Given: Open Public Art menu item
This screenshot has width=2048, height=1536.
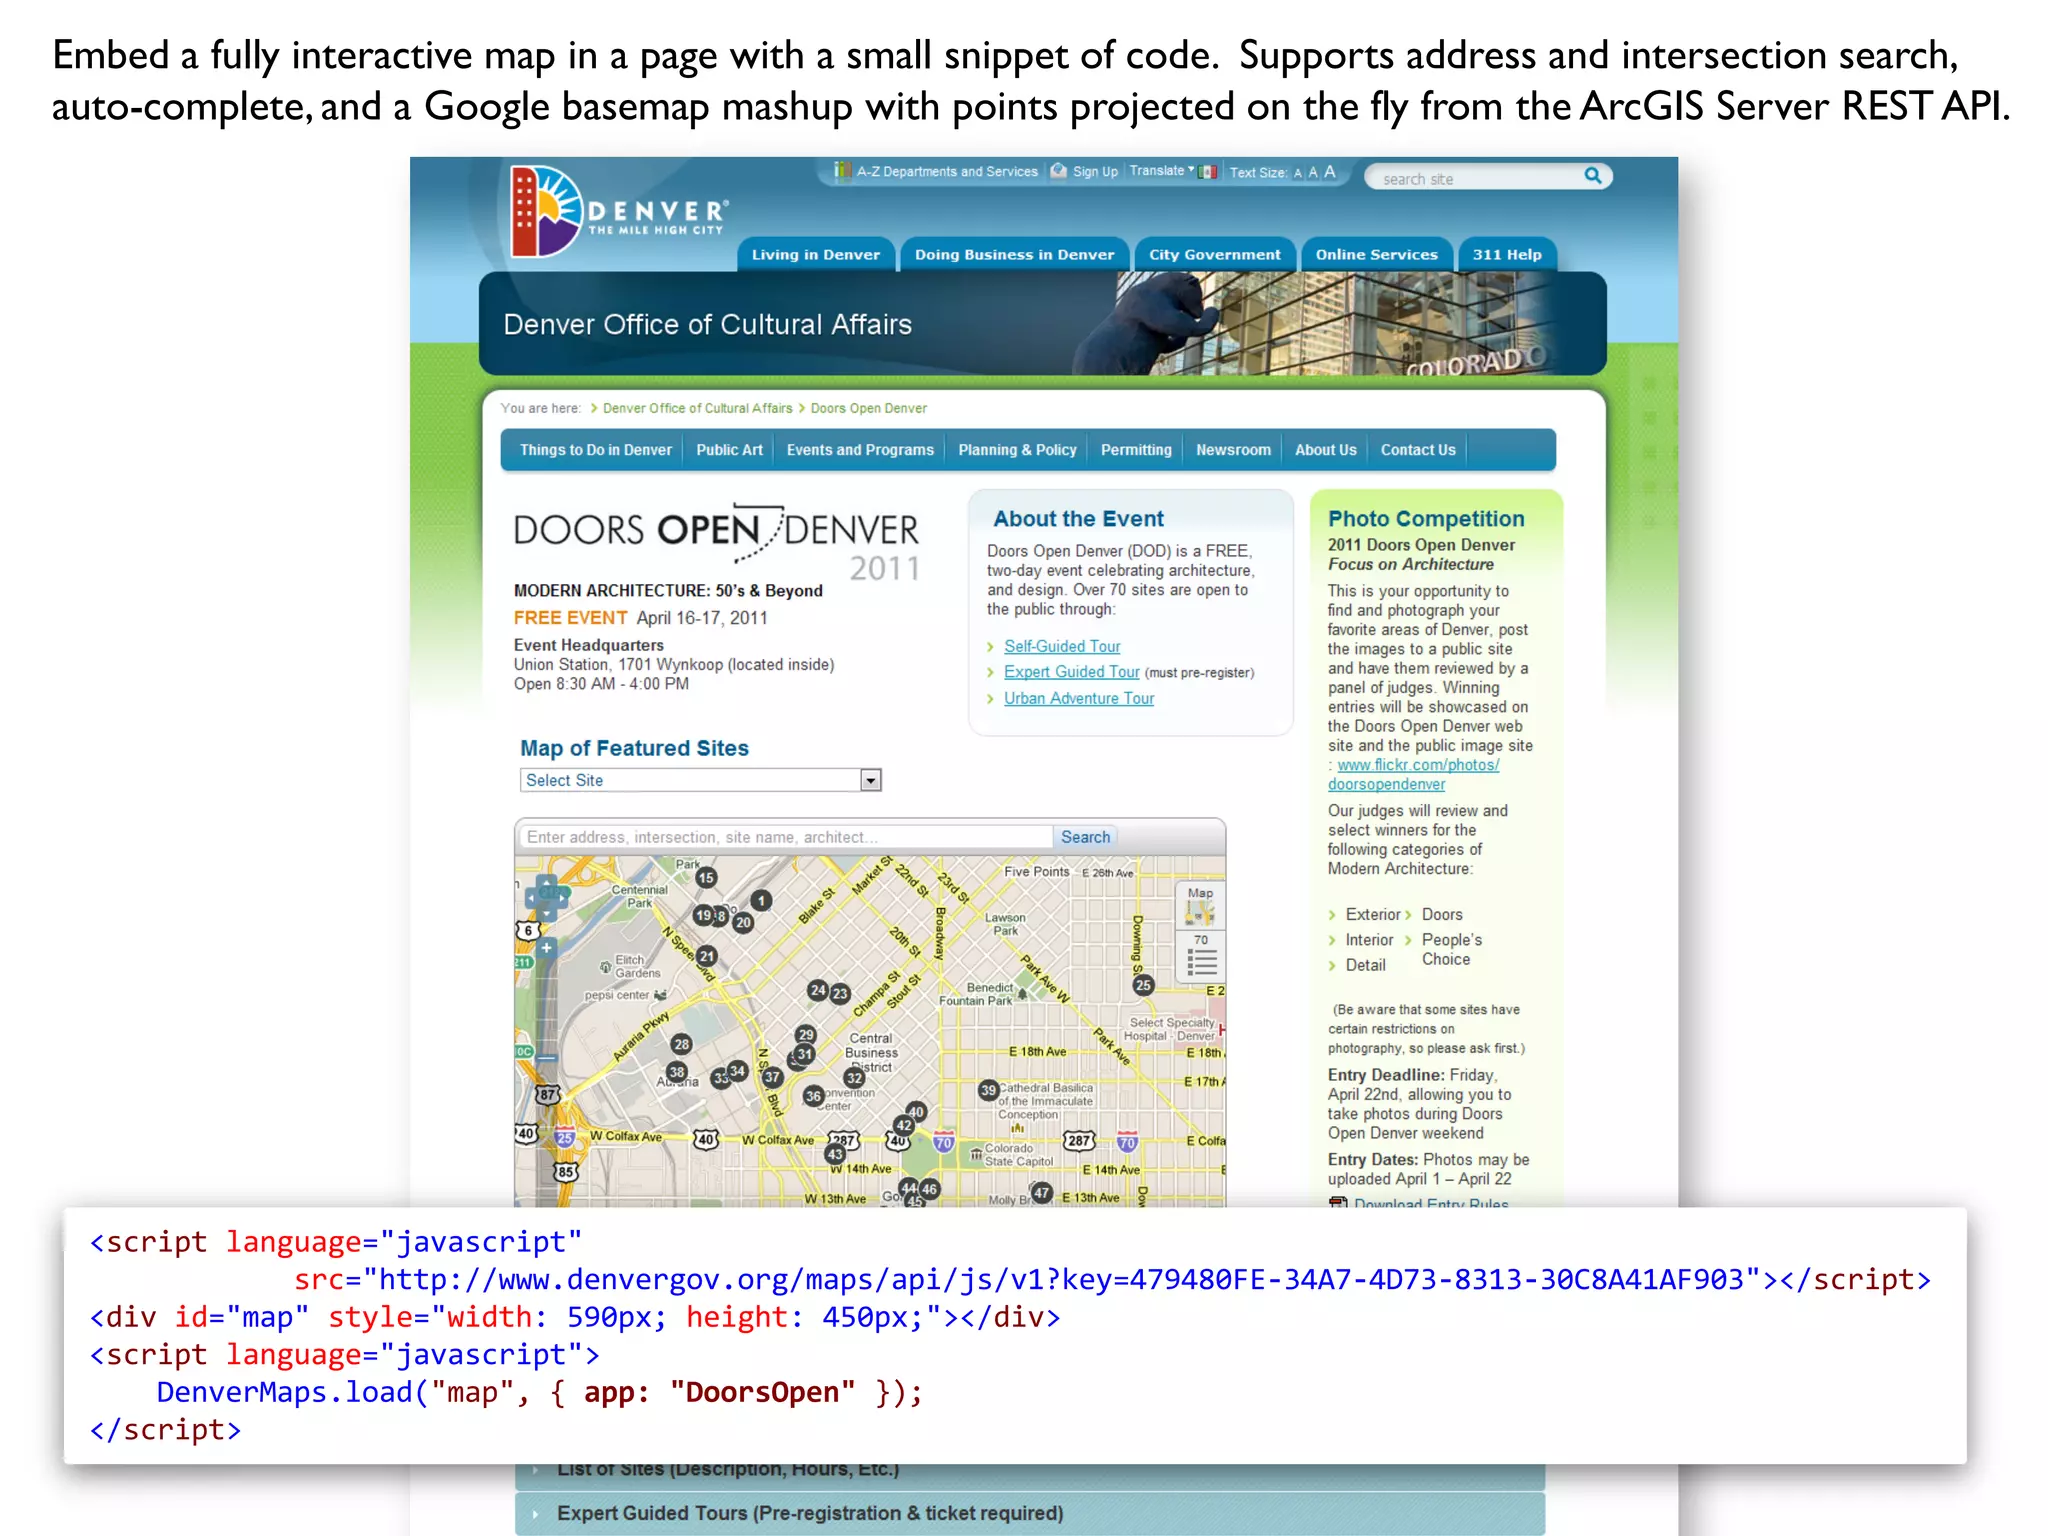Looking at the screenshot, I should [x=729, y=450].
